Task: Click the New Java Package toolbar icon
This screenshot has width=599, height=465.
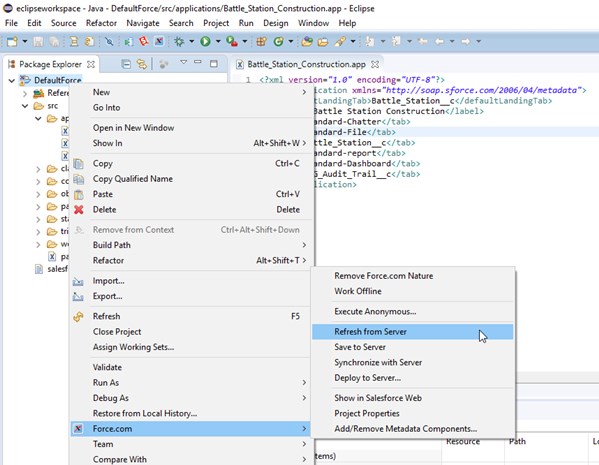Action: [x=261, y=41]
